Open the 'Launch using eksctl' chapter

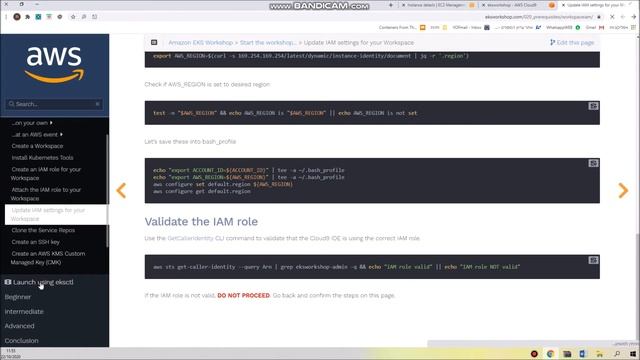(x=39, y=282)
